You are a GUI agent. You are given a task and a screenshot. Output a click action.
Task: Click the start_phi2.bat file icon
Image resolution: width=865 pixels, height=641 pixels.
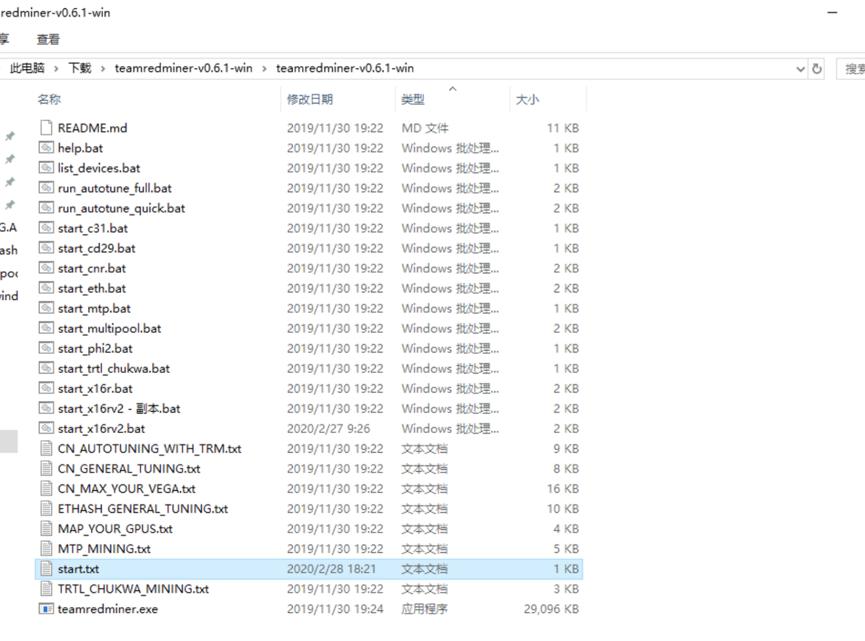click(x=46, y=348)
